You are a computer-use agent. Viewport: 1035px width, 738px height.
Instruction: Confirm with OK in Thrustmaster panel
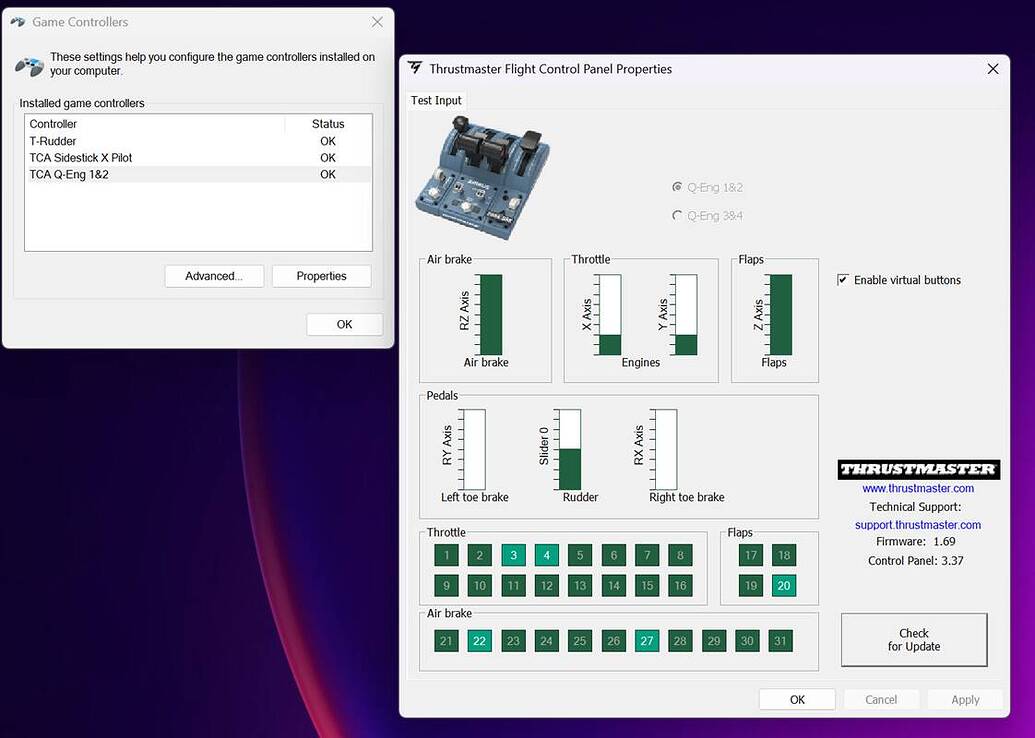click(797, 700)
